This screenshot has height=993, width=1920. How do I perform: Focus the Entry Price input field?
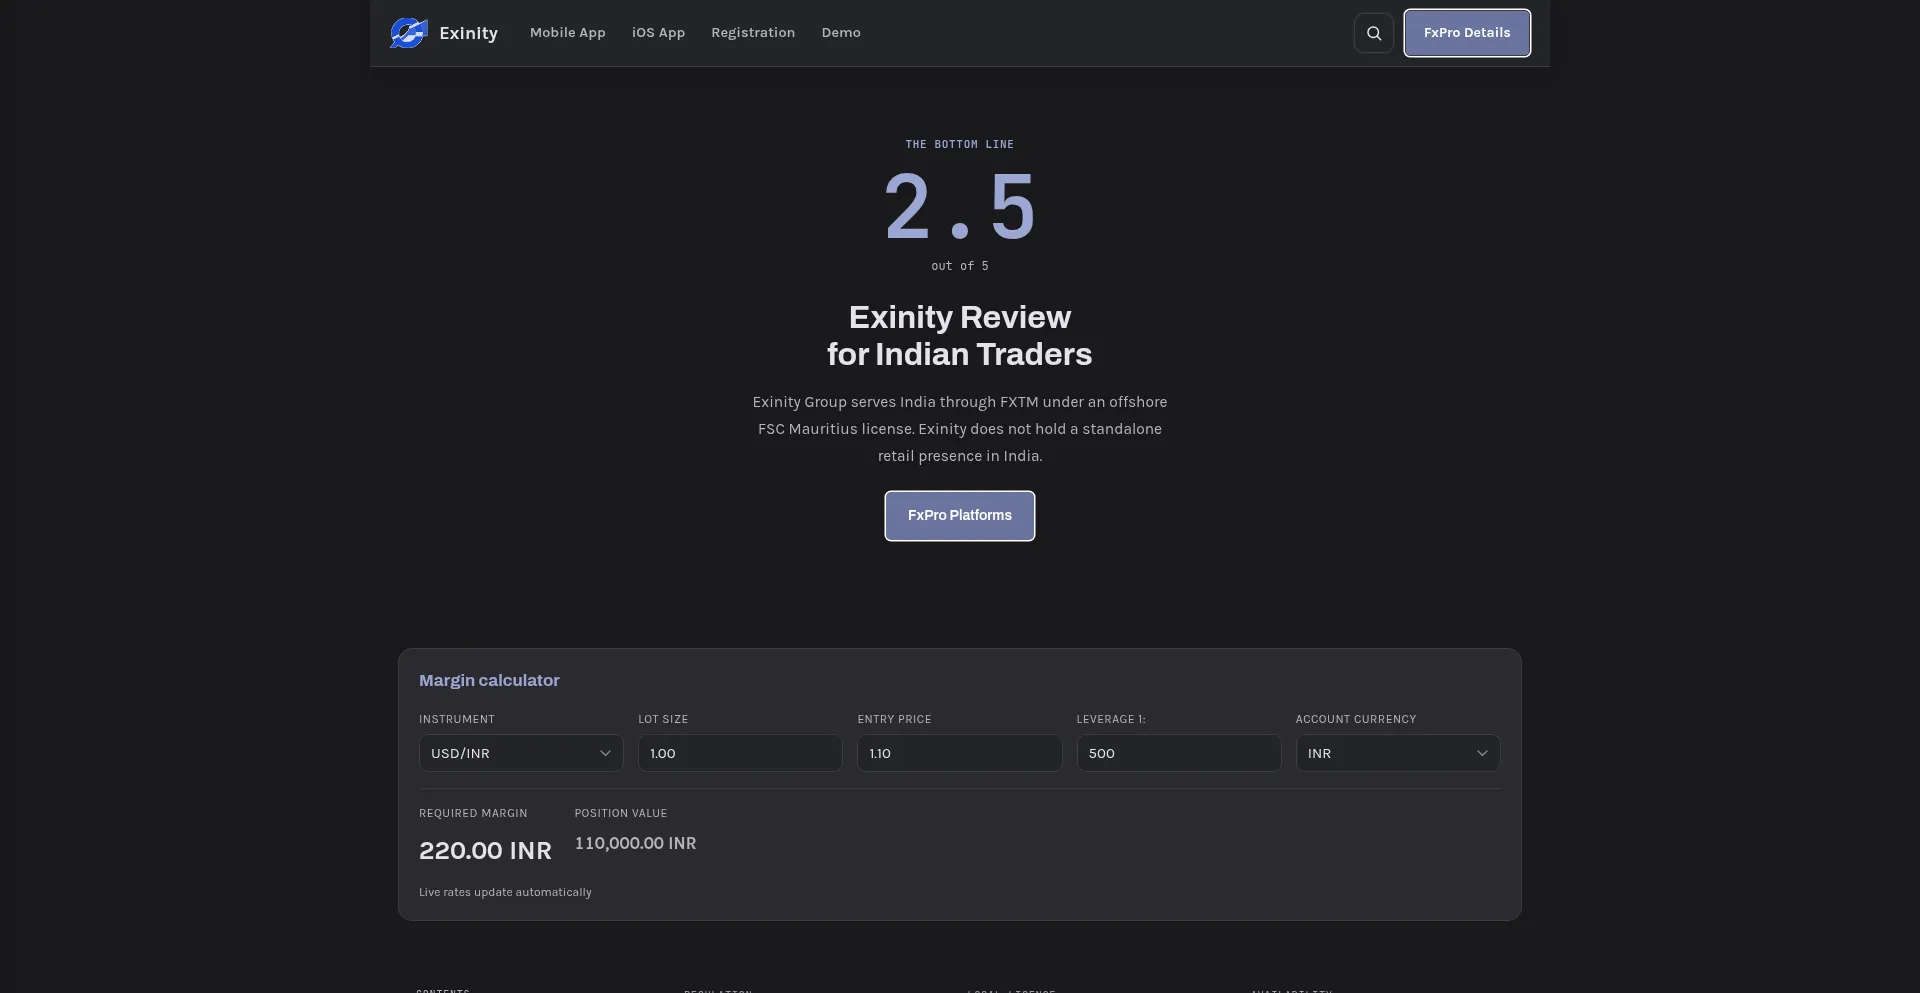point(960,753)
